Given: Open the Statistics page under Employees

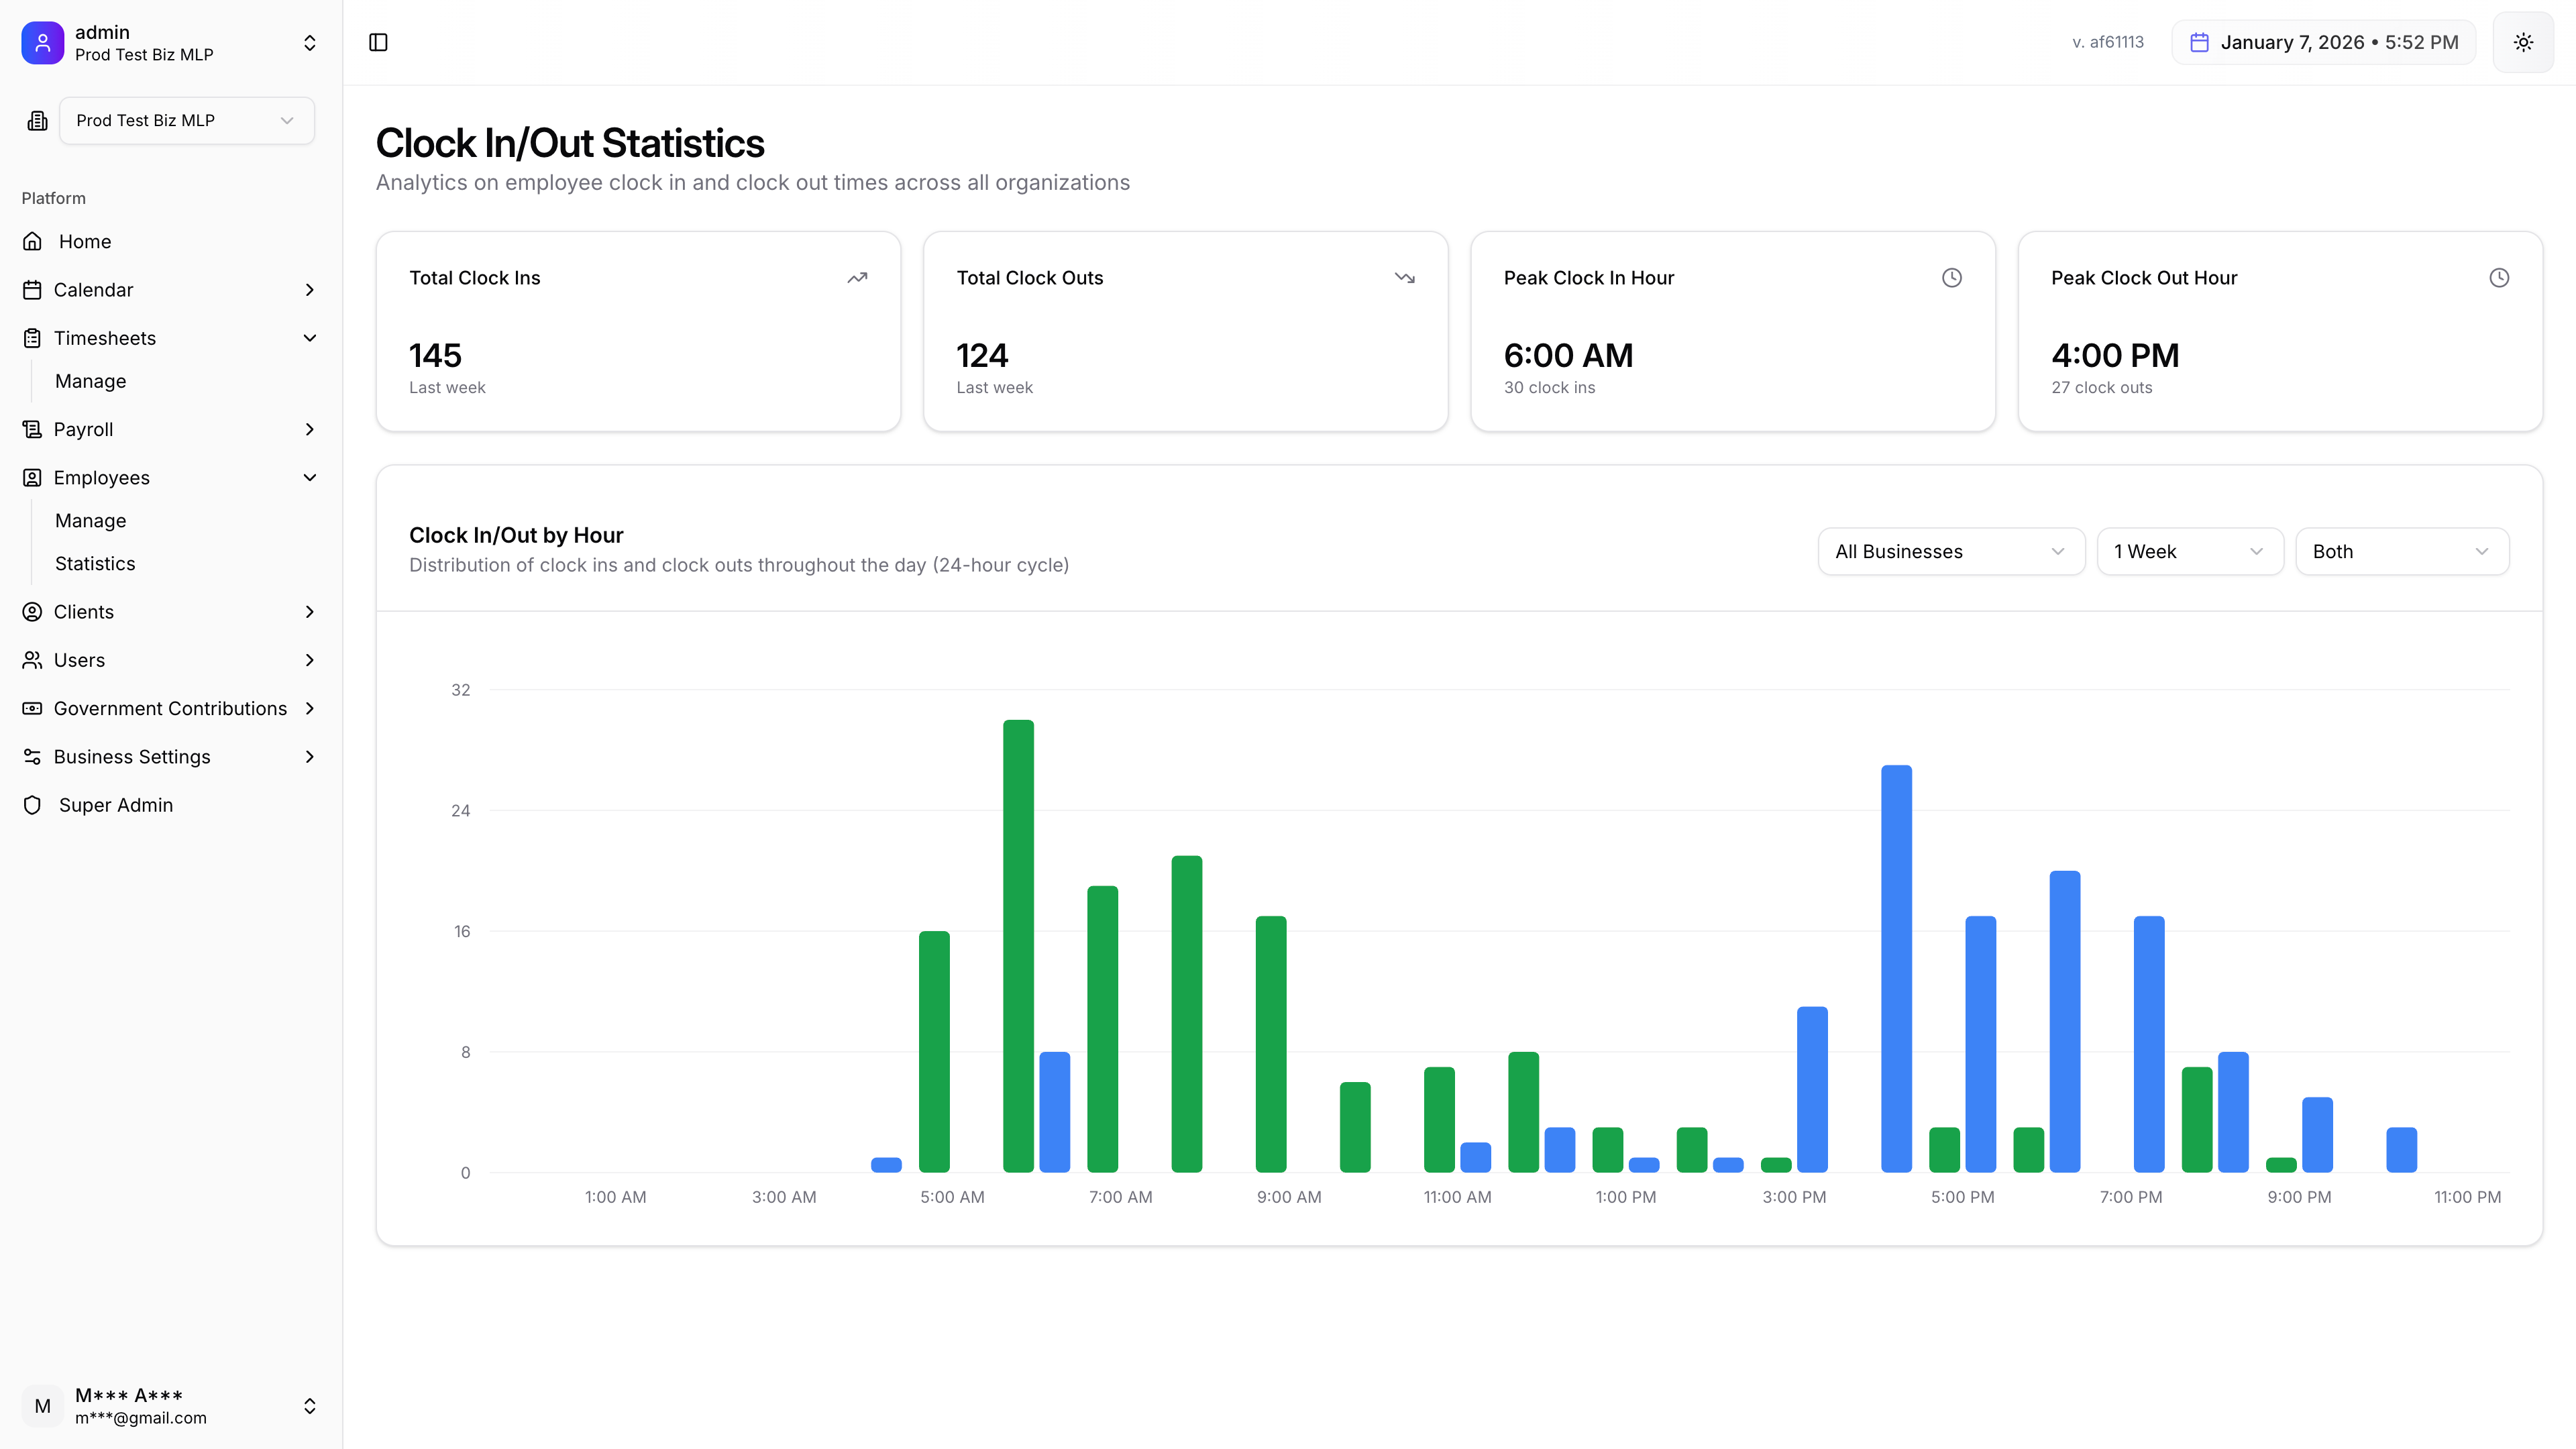Looking at the screenshot, I should click(95, 564).
